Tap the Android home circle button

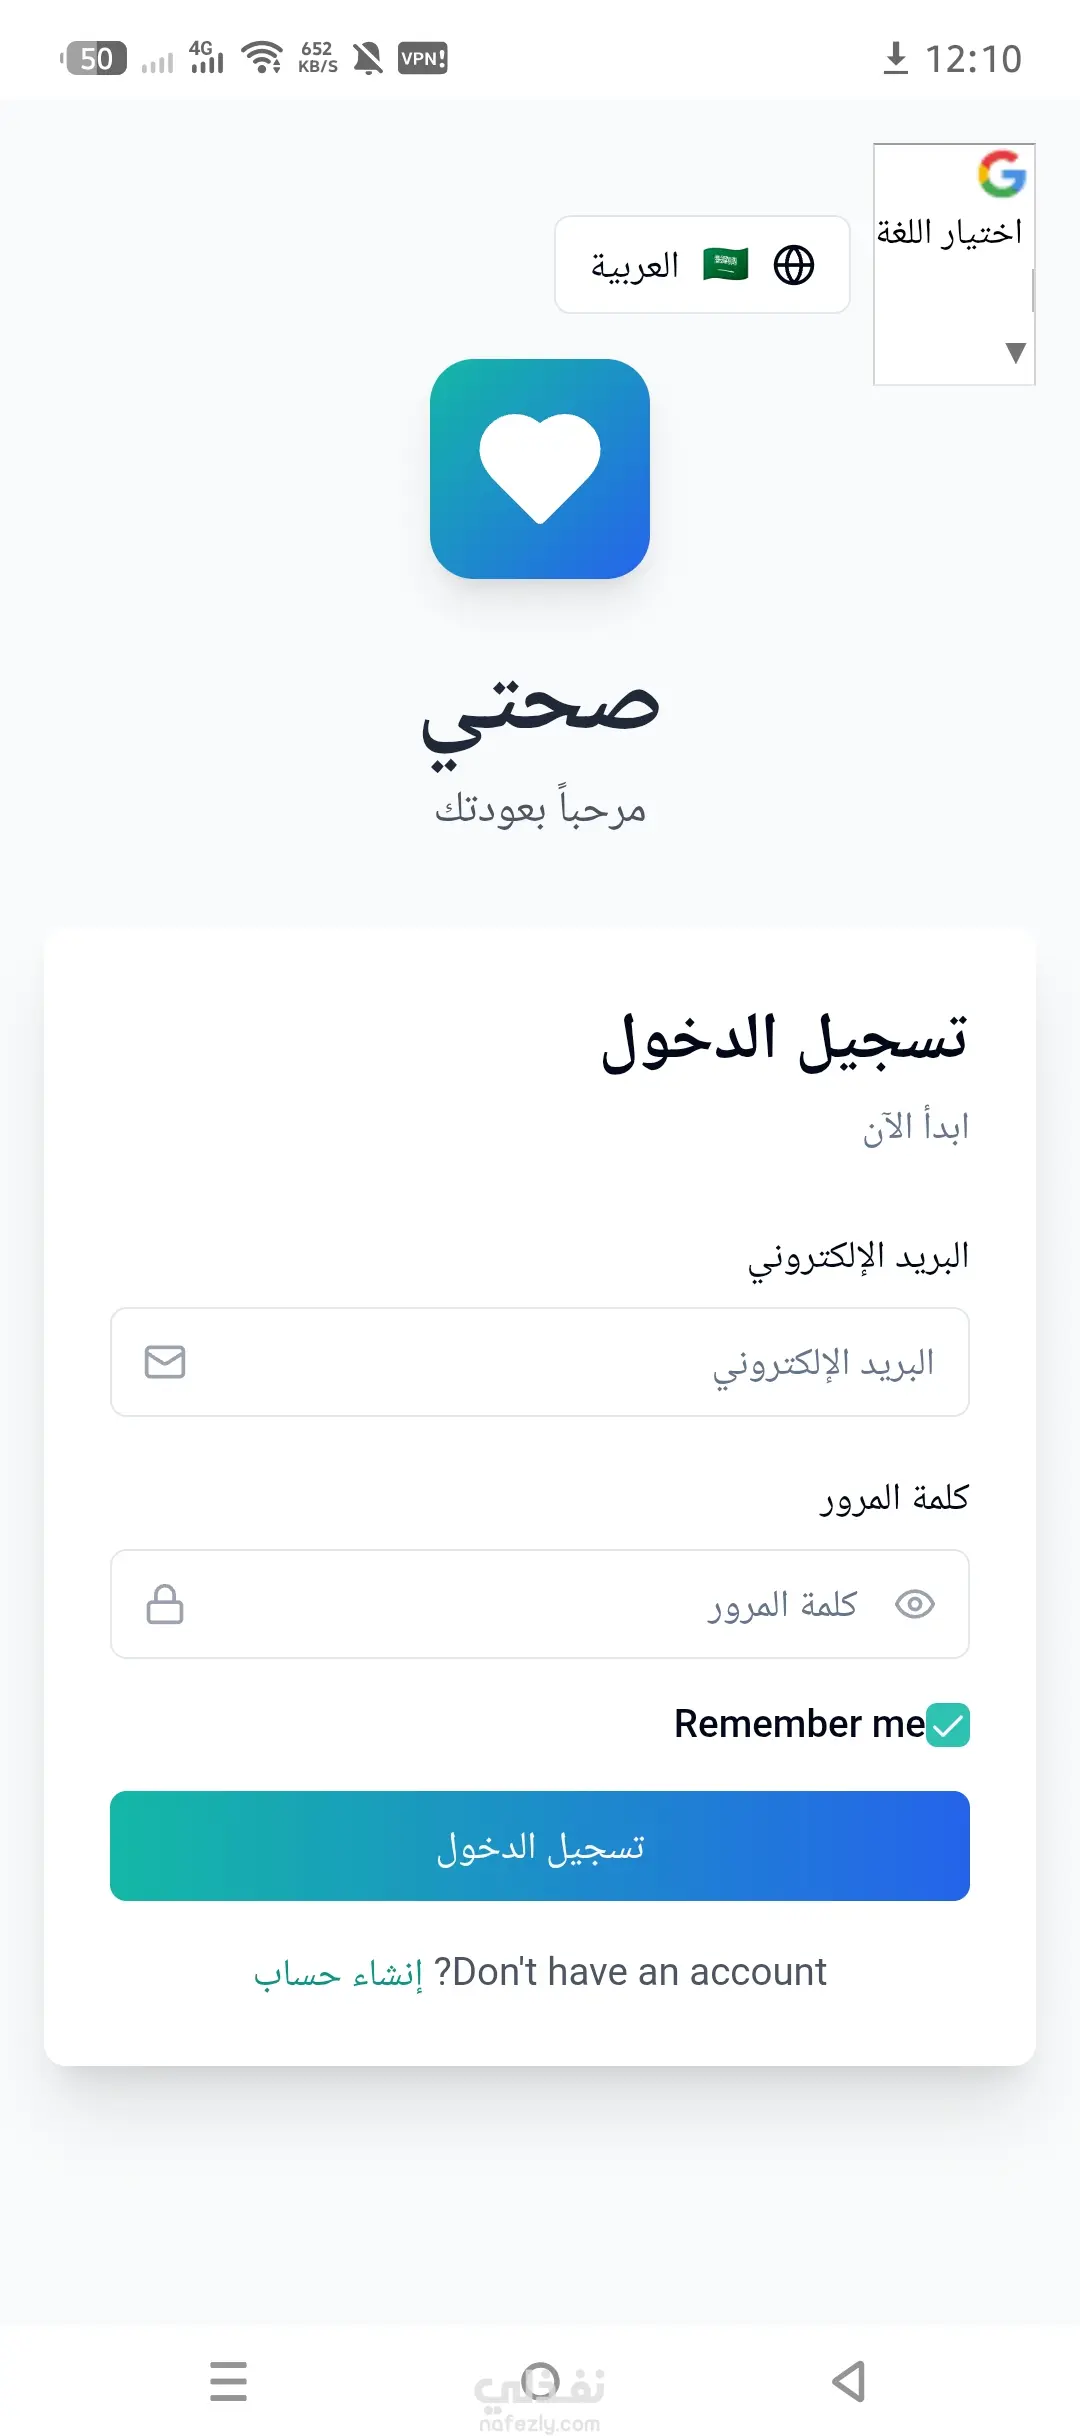pyautogui.click(x=540, y=2381)
